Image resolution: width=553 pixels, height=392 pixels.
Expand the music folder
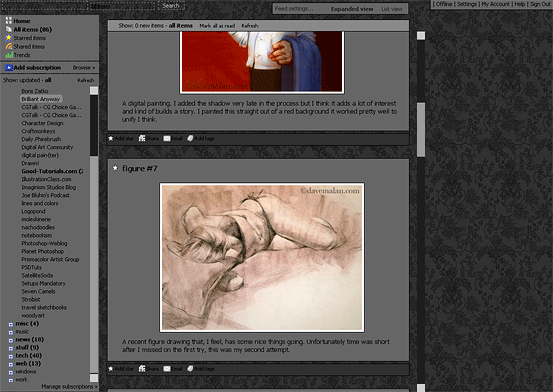11,332
